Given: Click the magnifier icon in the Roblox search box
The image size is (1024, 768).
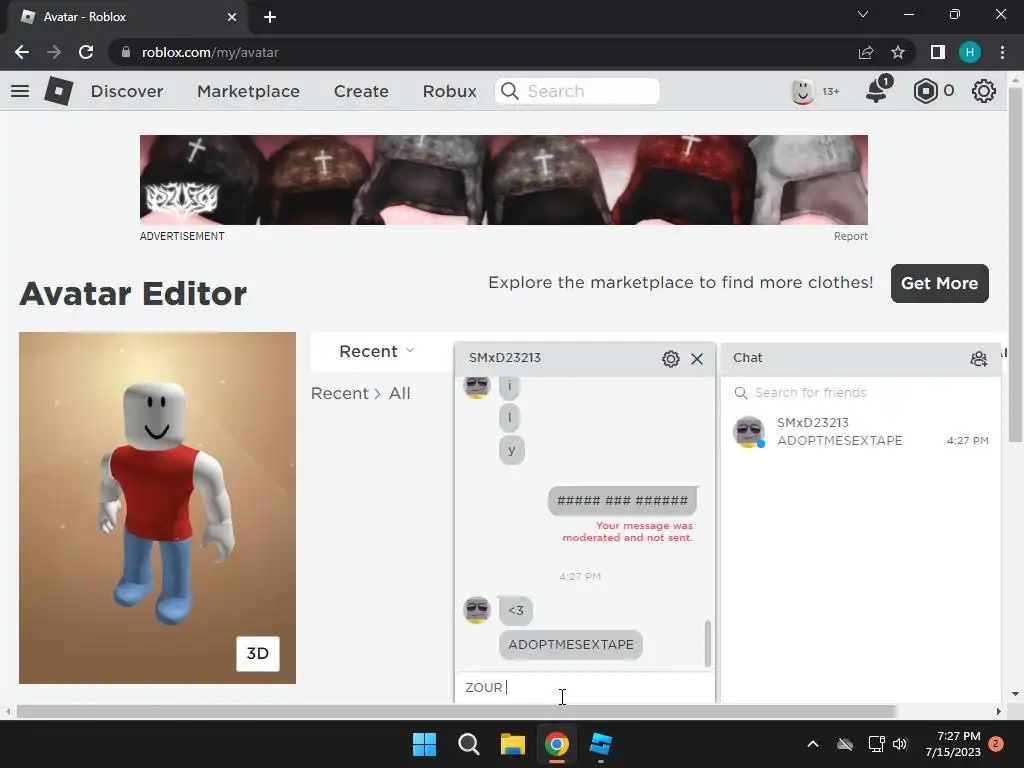Looking at the screenshot, I should click(510, 91).
